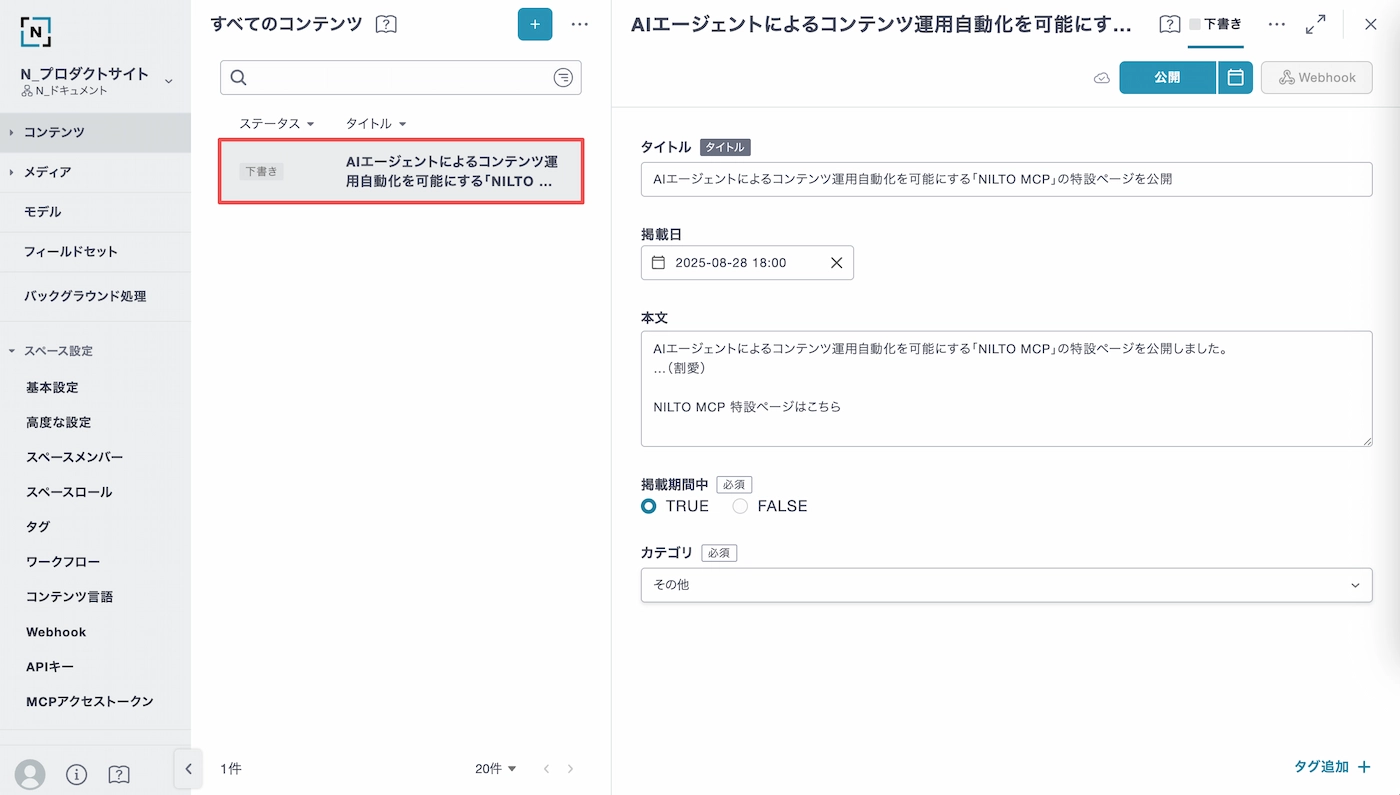Click the search magnifier icon

pos(238,77)
